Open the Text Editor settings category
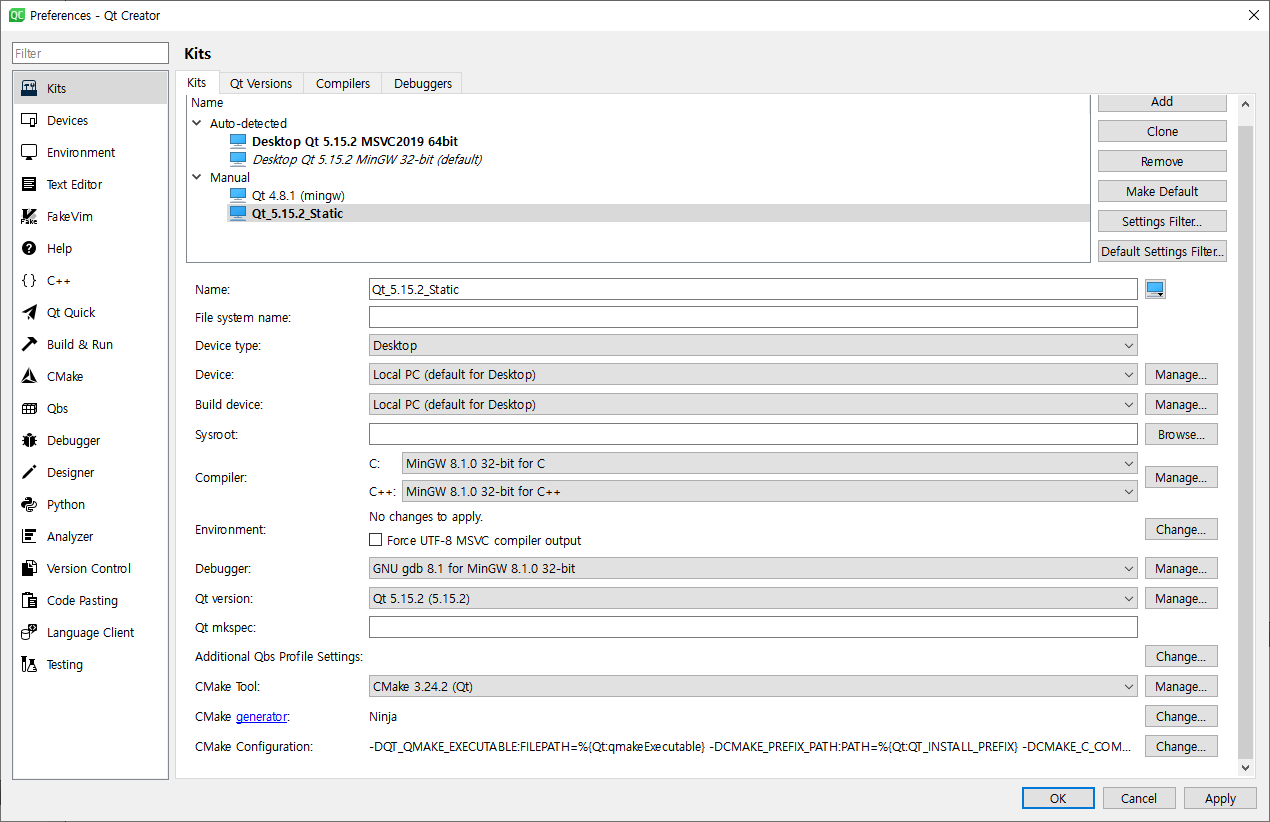 pos(90,184)
